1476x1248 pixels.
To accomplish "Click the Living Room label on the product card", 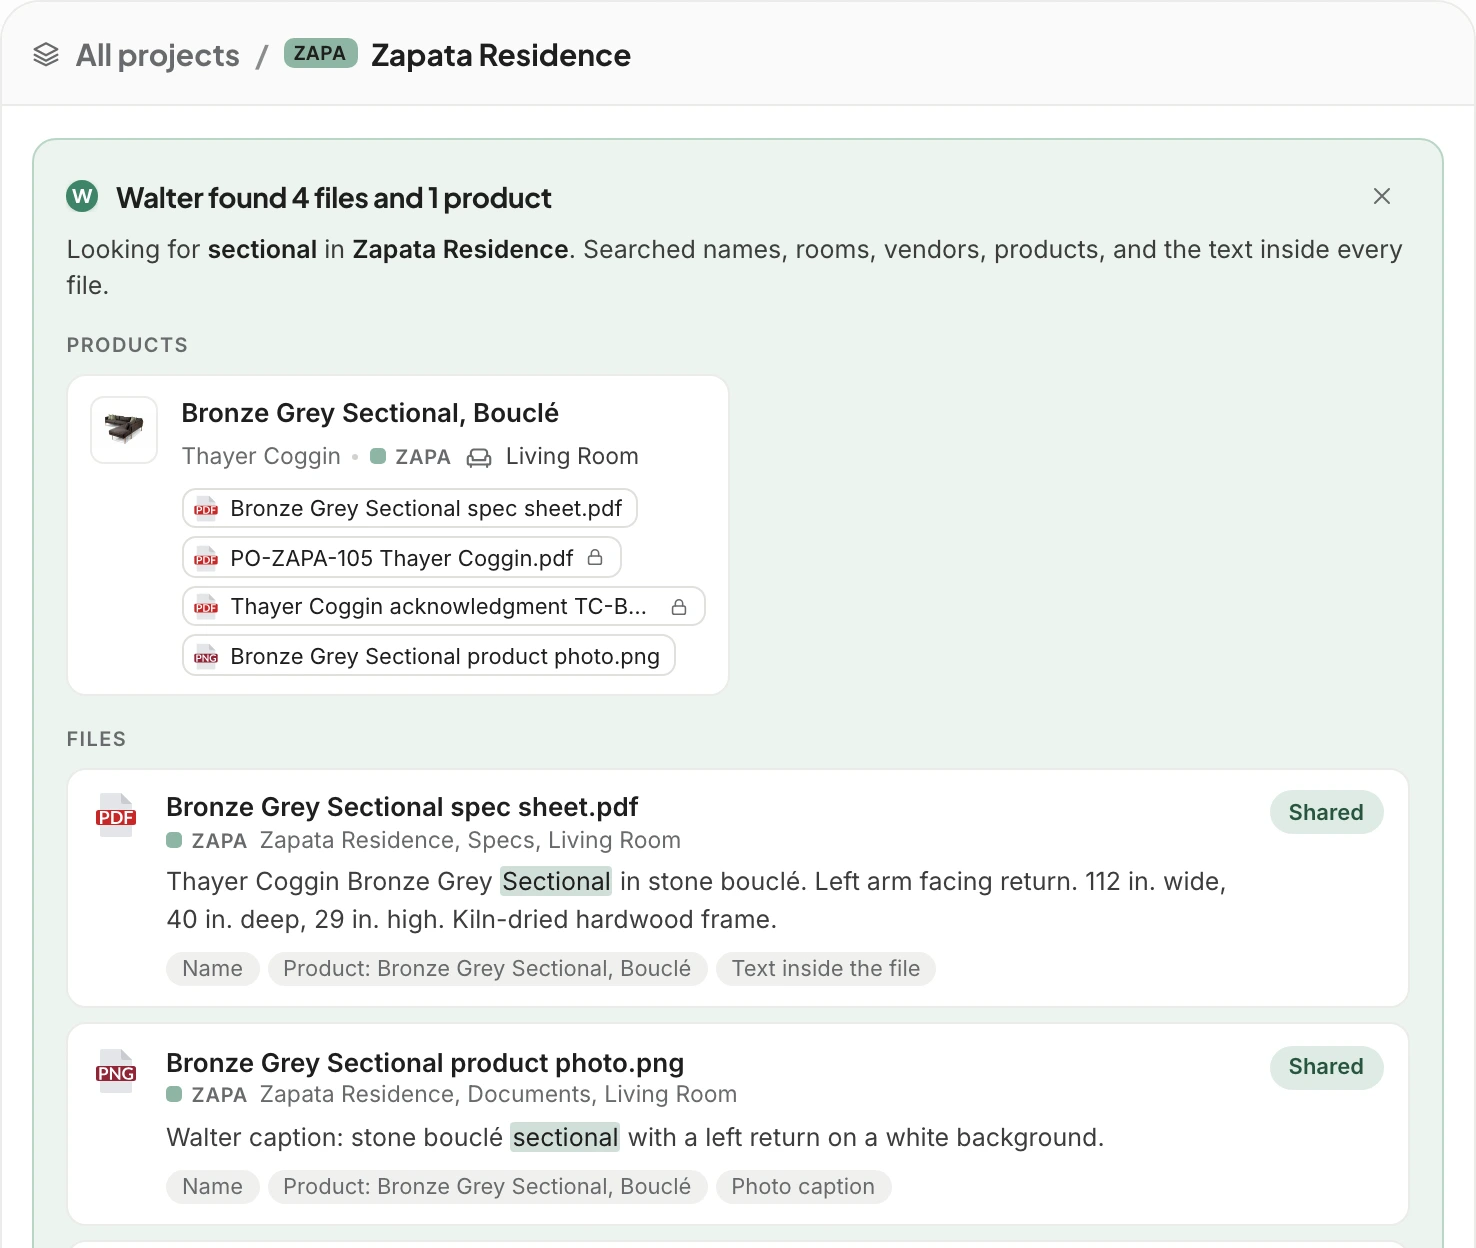I will tap(572, 456).
